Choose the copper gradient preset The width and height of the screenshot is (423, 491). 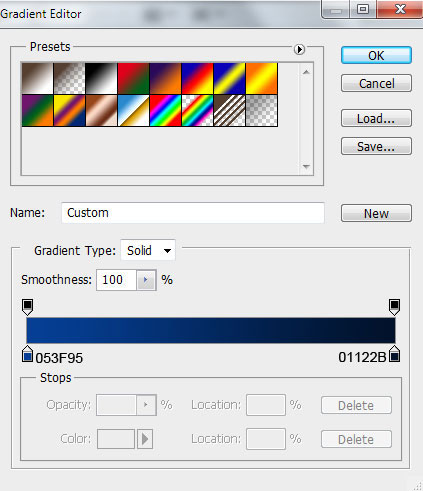(x=101, y=110)
